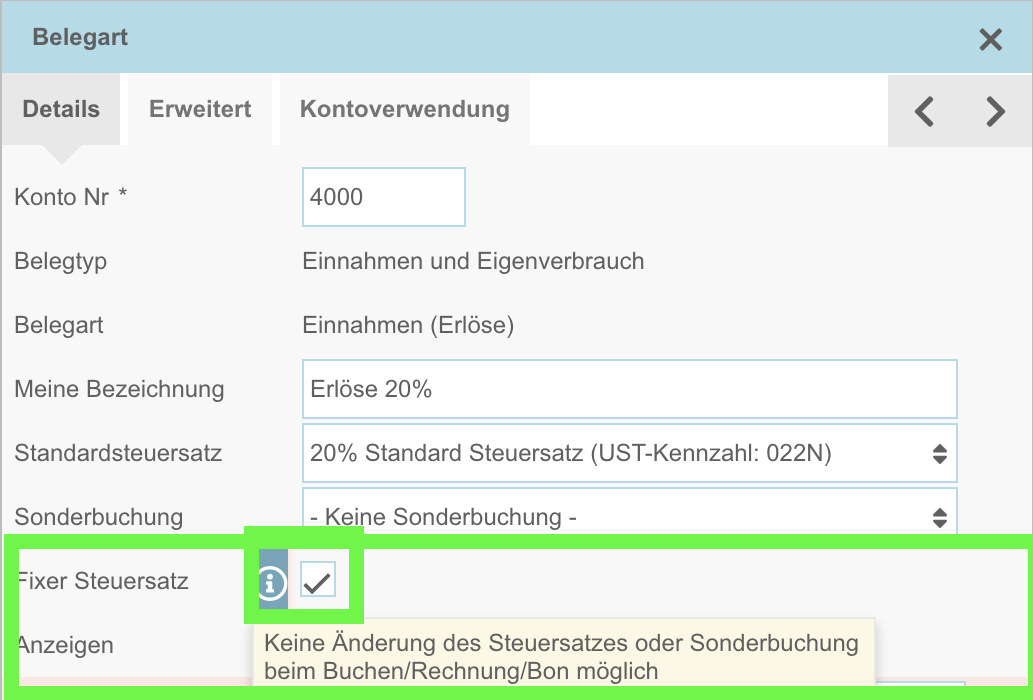
Task: Open the Keine Sonderbuchung dropdown
Action: pos(629,512)
